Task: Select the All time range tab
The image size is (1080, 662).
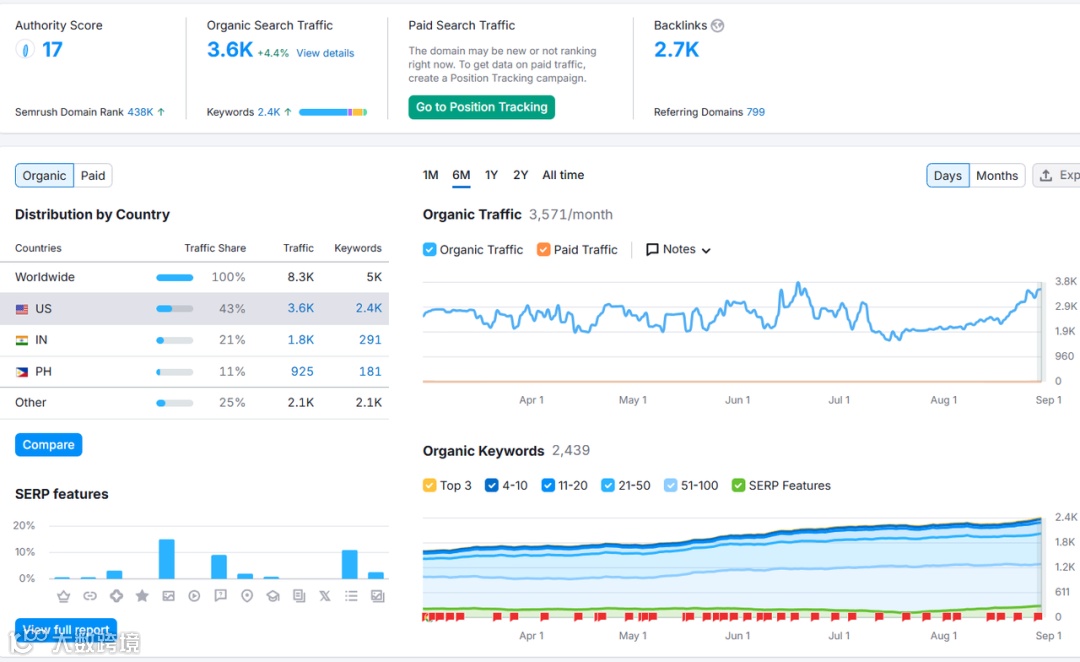Action: pyautogui.click(x=563, y=175)
